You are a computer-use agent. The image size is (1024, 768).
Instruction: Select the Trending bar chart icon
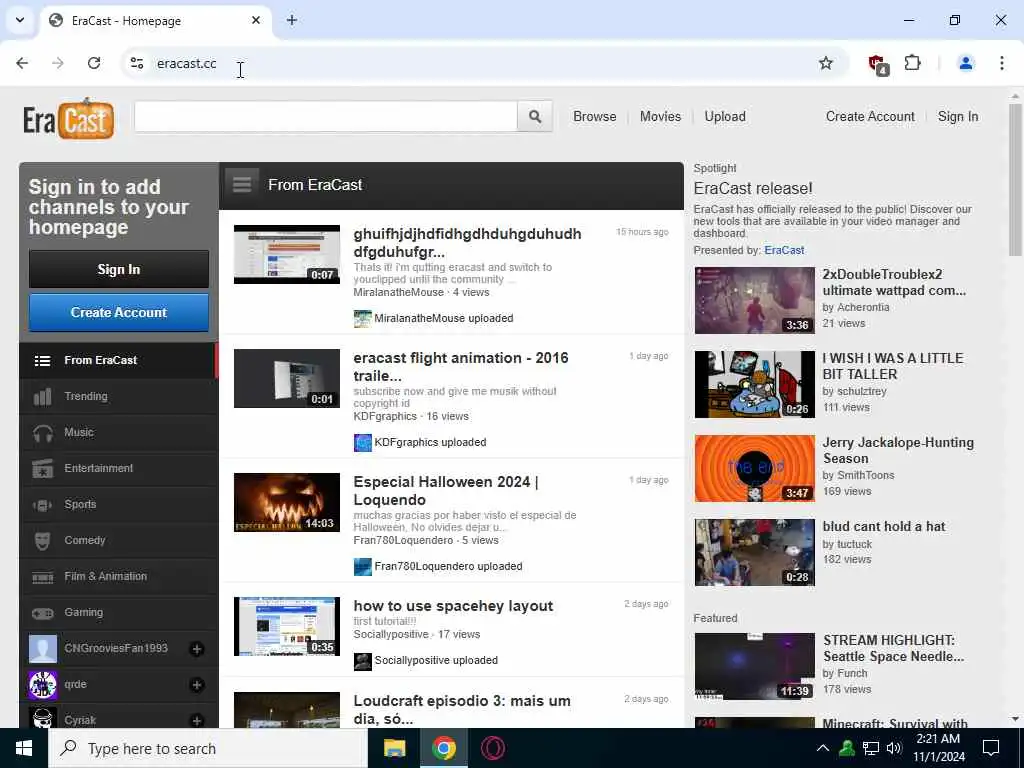[x=42, y=396]
